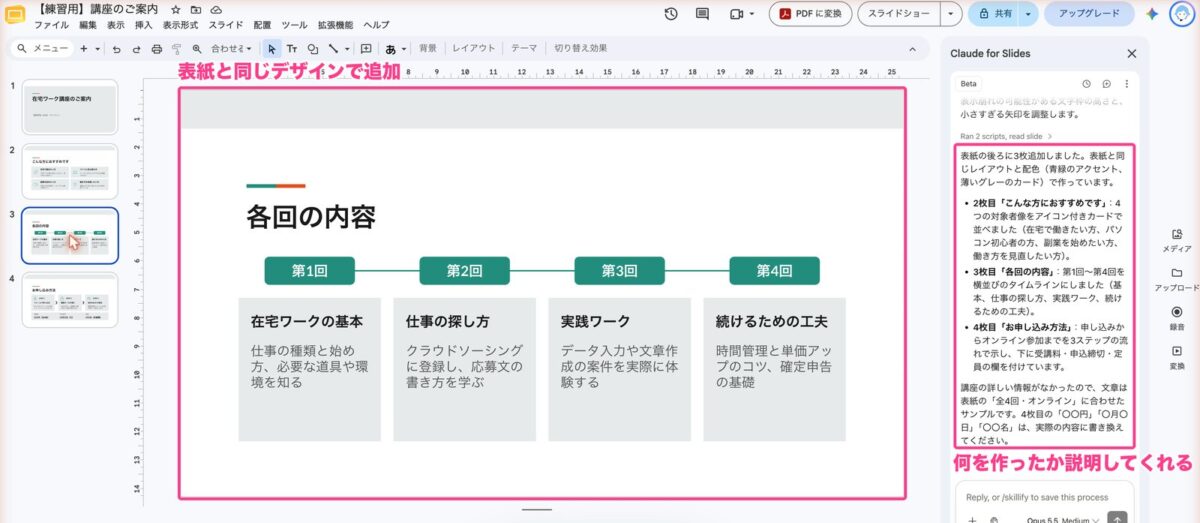Star this presentation

[x=176, y=9]
